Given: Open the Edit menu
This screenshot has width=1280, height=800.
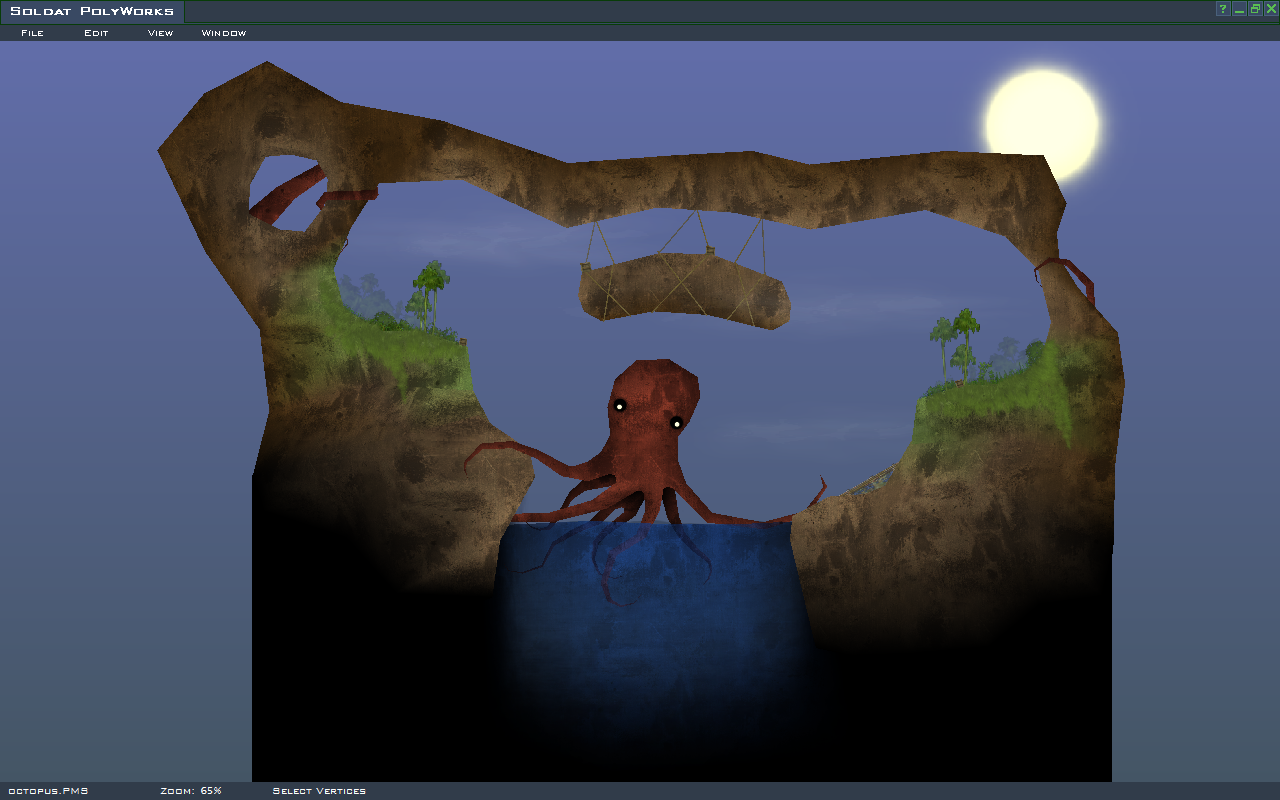Looking at the screenshot, I should click(96, 33).
